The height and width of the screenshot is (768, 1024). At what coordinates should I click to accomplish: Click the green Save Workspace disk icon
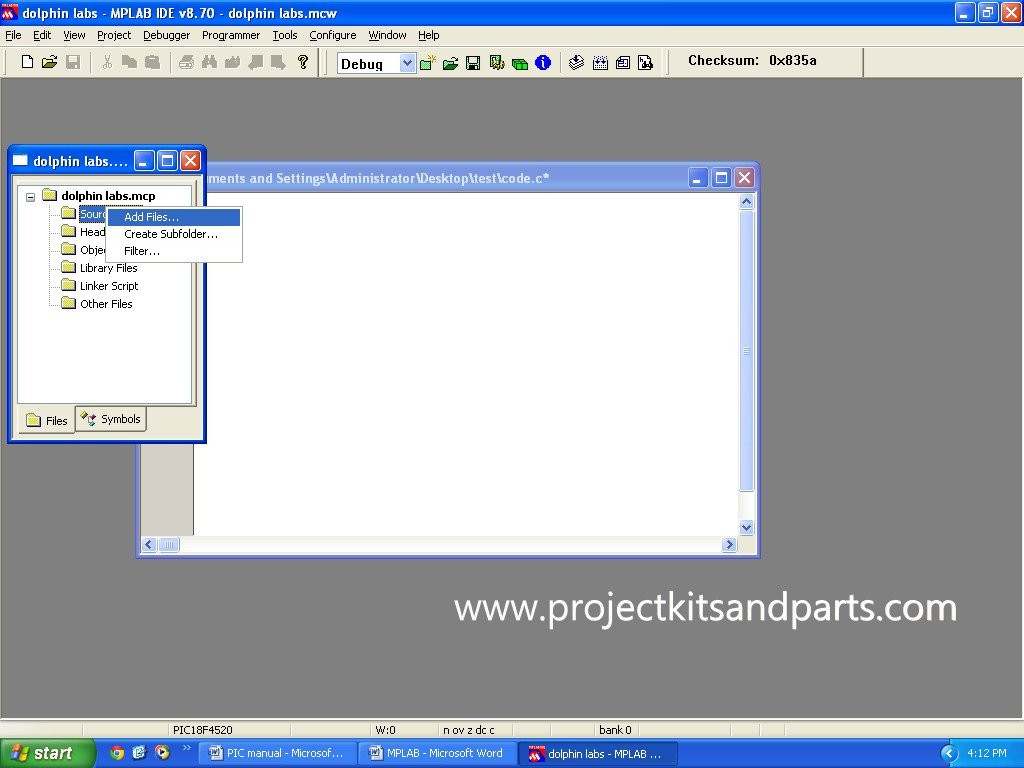tap(473, 63)
